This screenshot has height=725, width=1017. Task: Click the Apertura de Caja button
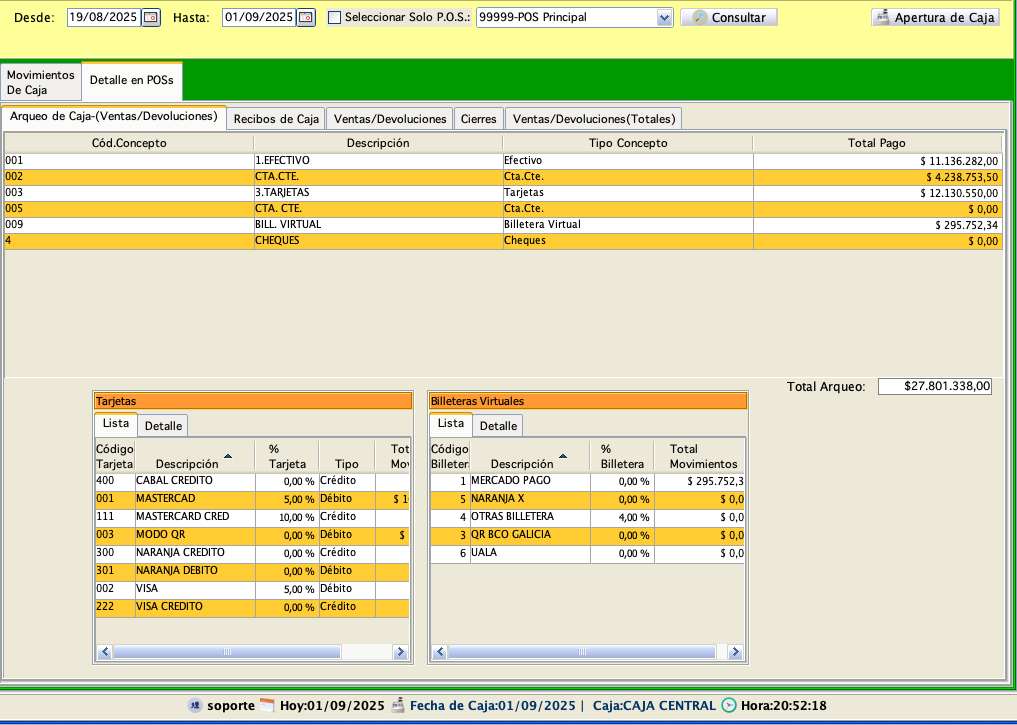935,17
